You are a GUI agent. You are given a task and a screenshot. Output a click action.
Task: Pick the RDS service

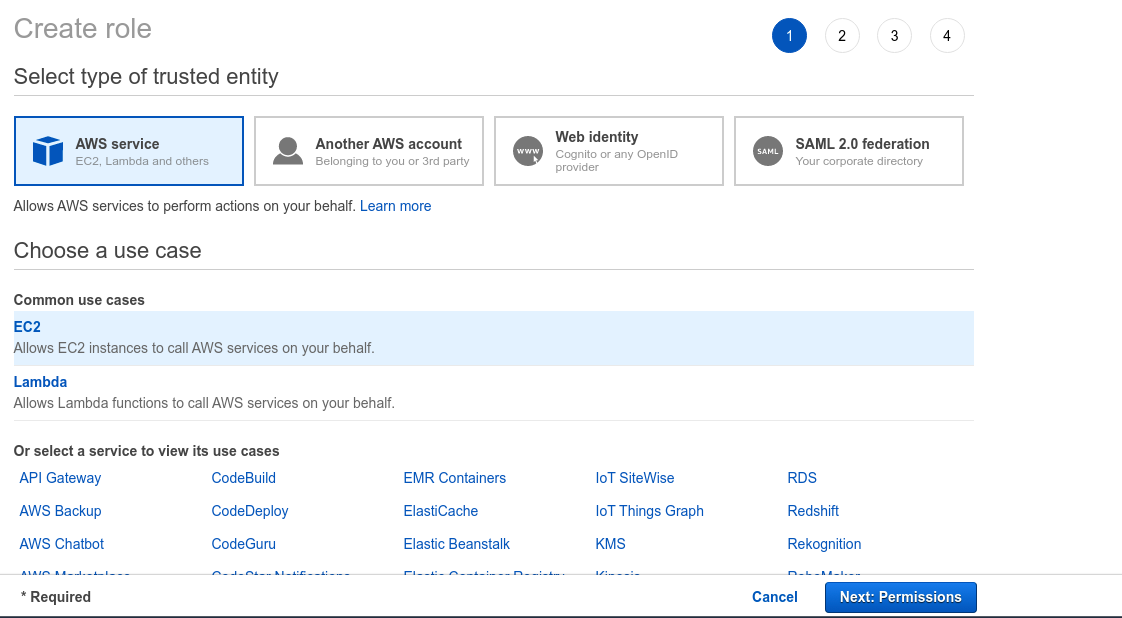pos(802,478)
